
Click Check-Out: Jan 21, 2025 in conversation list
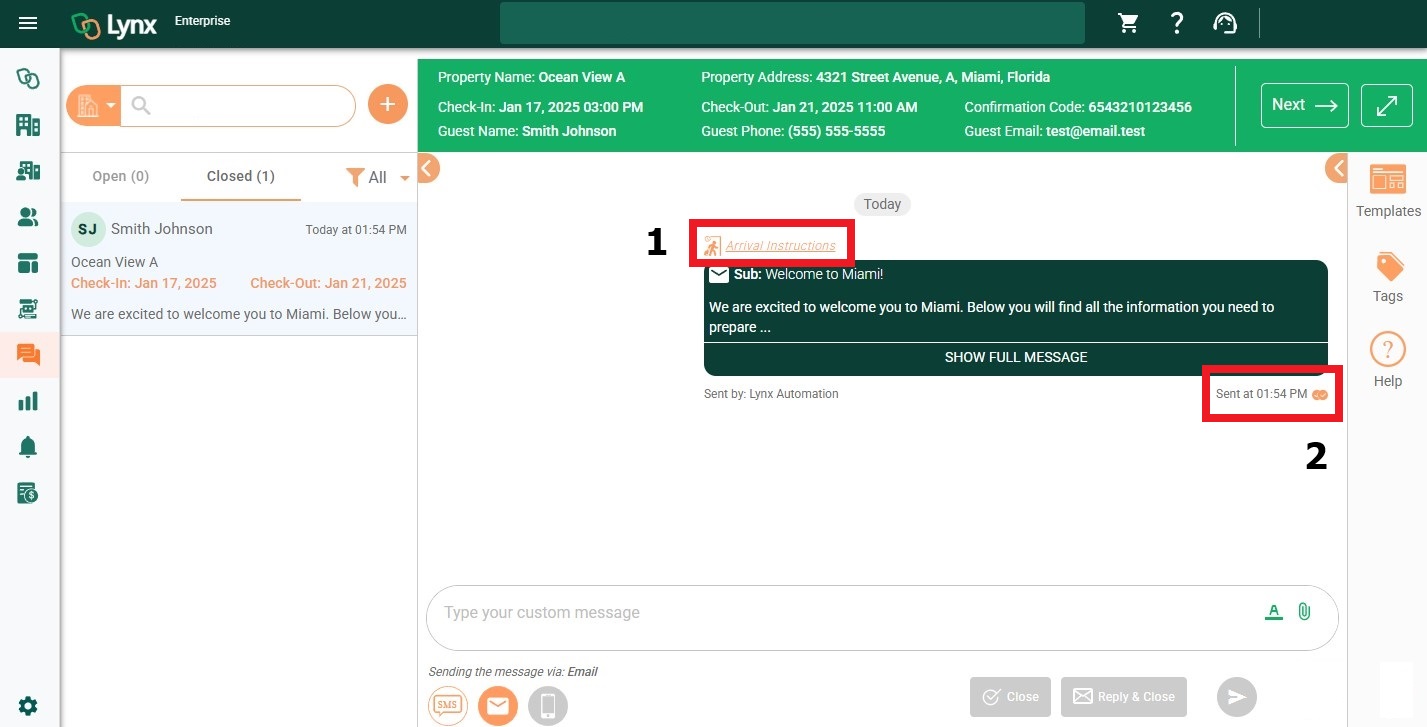[x=328, y=283]
